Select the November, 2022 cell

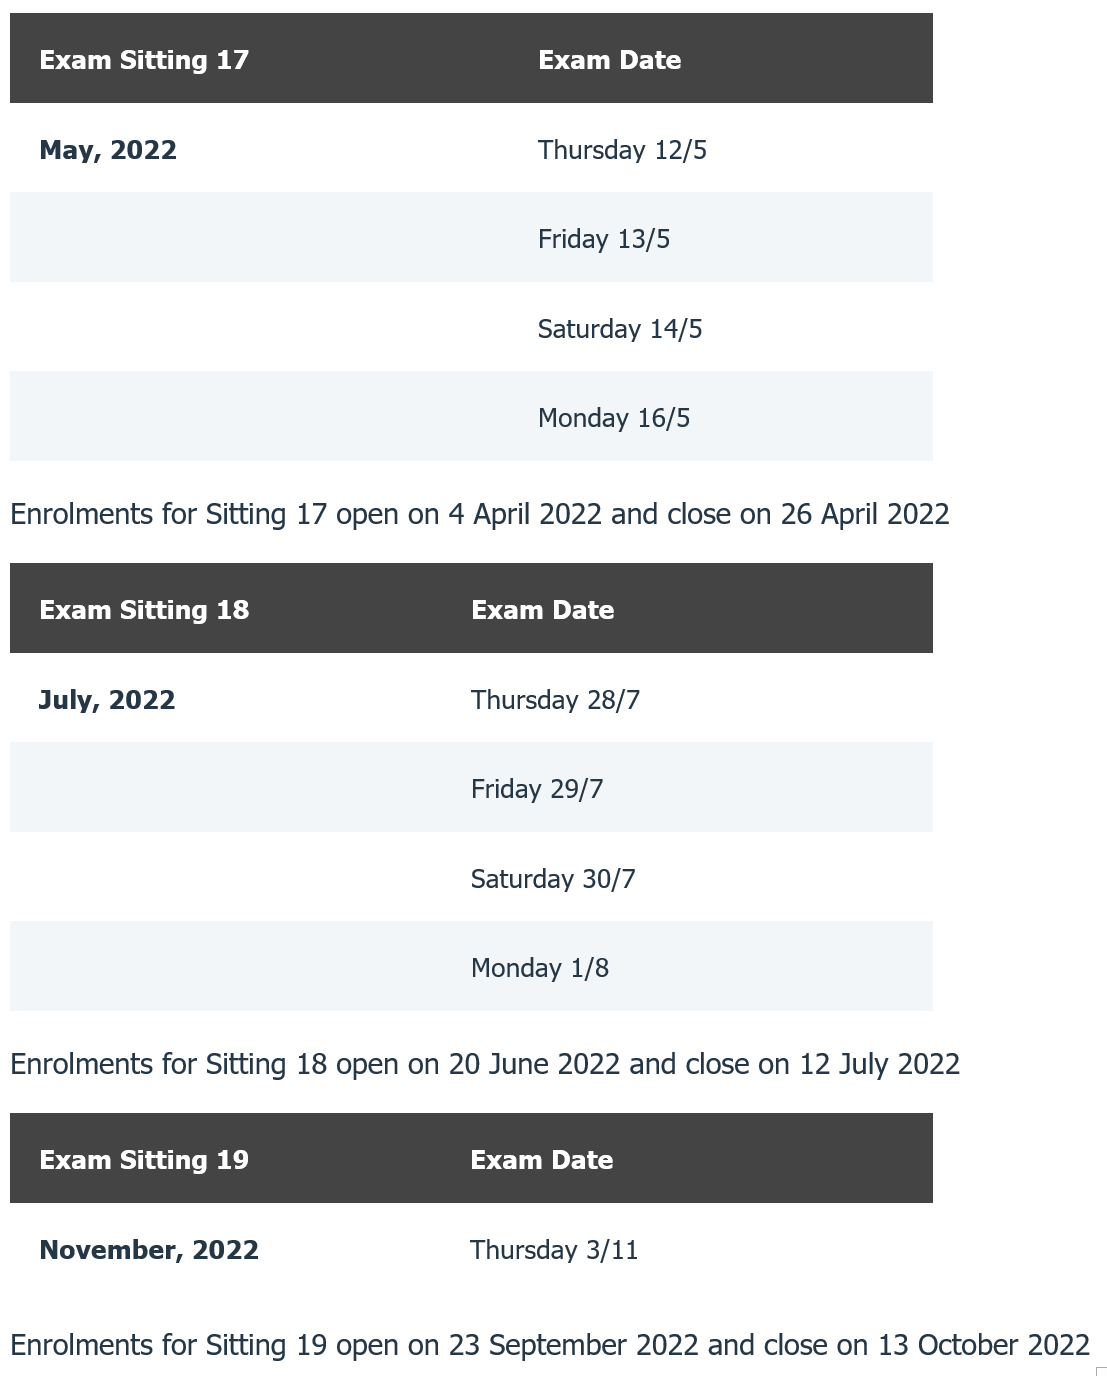(x=149, y=1250)
